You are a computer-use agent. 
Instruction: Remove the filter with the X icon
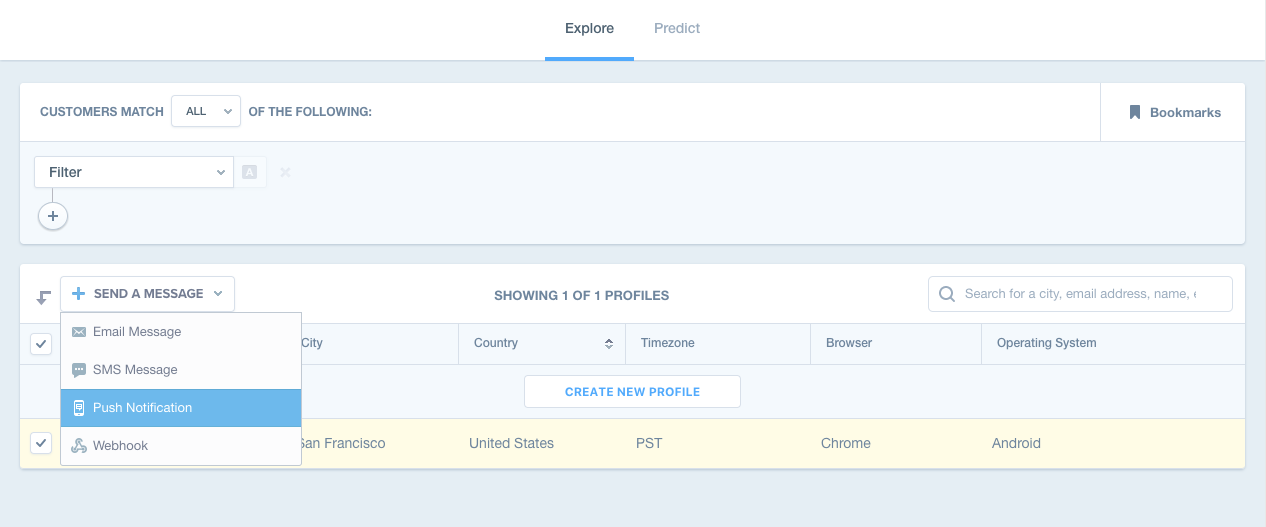[x=285, y=172]
